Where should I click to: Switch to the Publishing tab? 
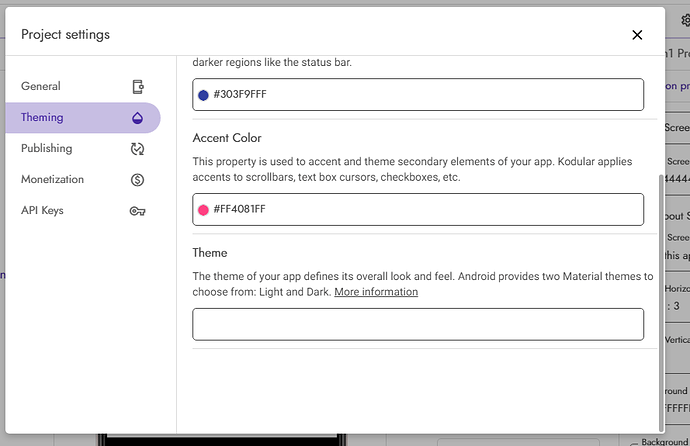pyautogui.click(x=47, y=149)
